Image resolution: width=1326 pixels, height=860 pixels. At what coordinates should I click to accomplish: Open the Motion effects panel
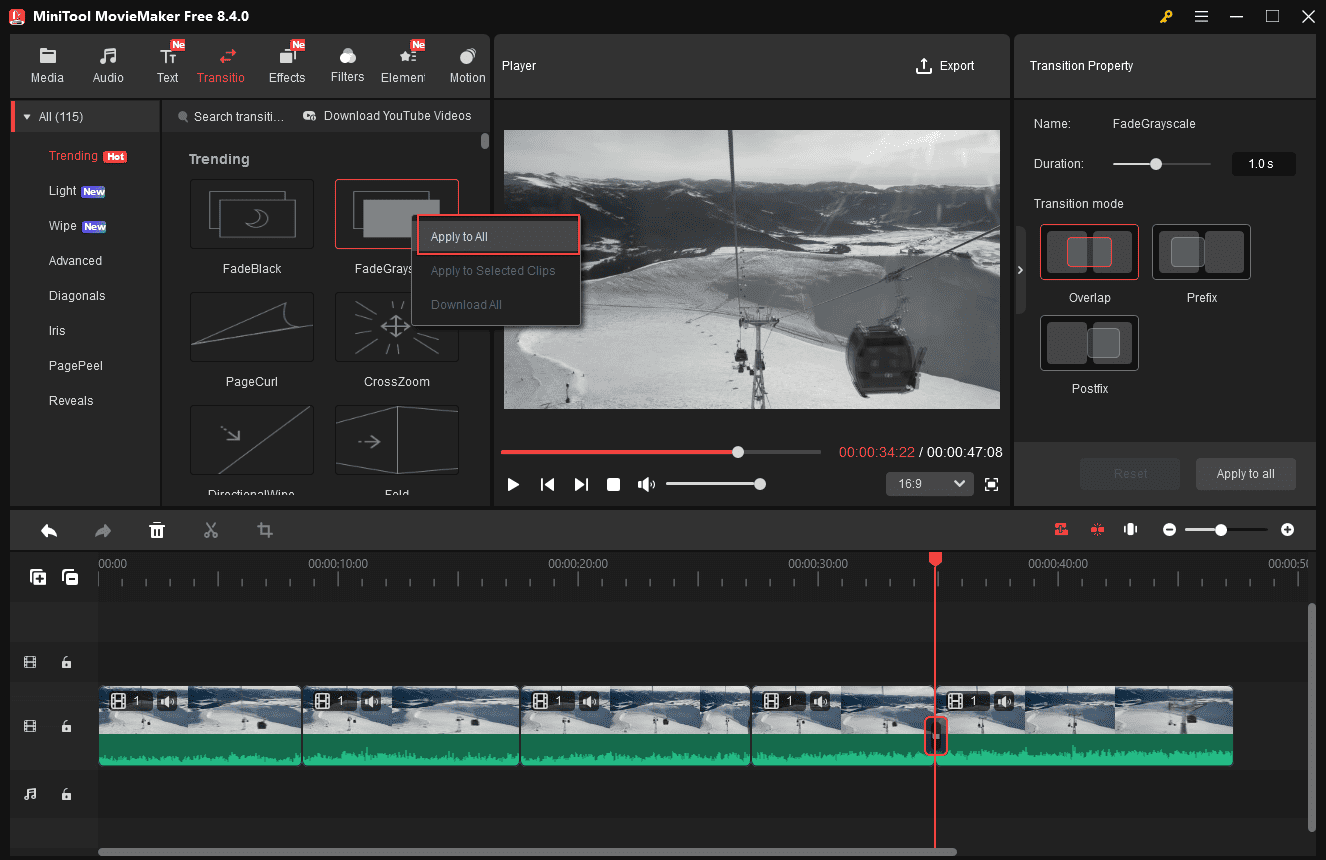(466, 62)
